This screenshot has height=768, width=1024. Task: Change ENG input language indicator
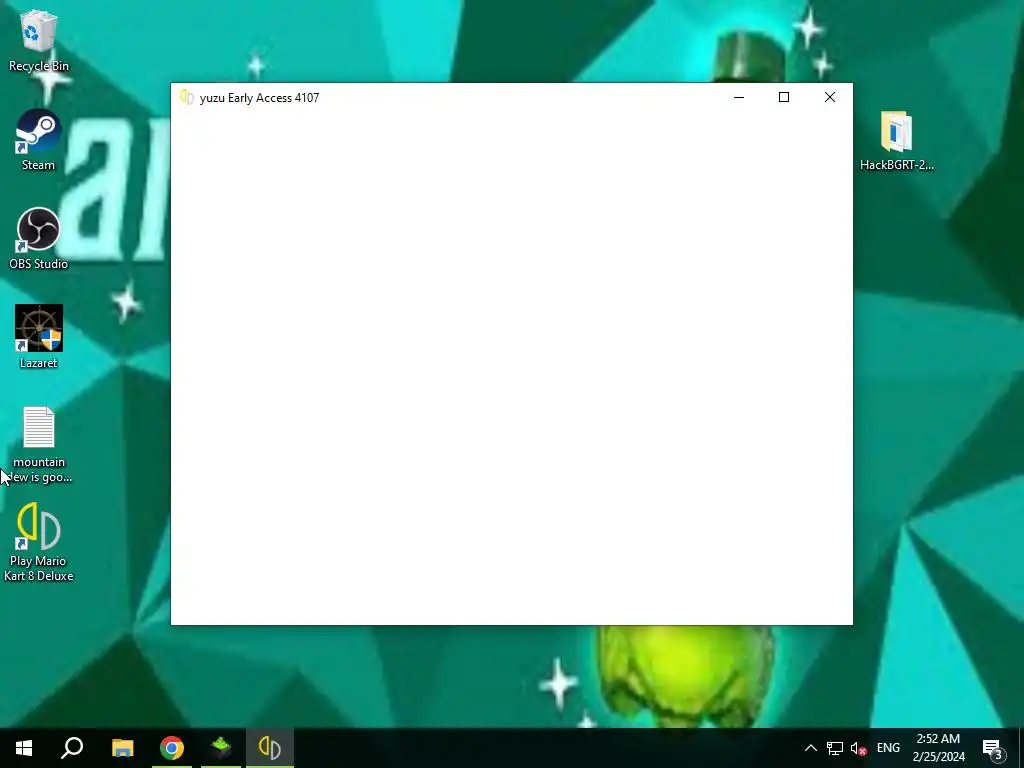pyautogui.click(x=888, y=748)
